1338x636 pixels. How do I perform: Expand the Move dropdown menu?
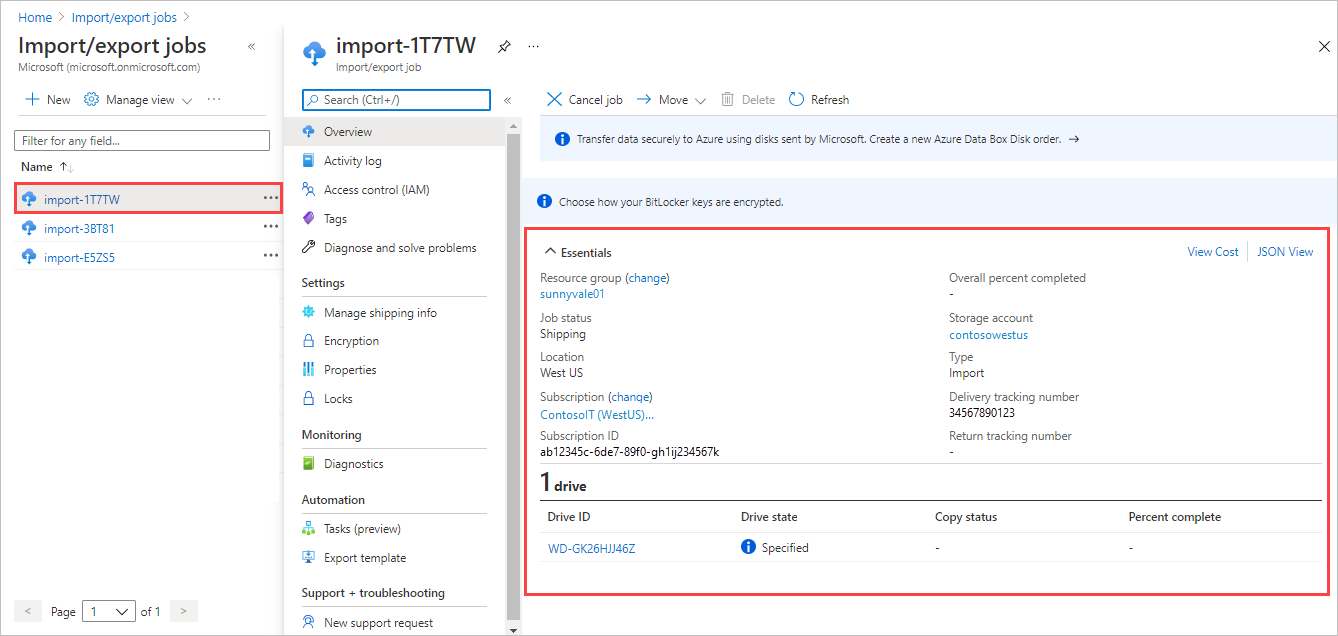(700, 100)
